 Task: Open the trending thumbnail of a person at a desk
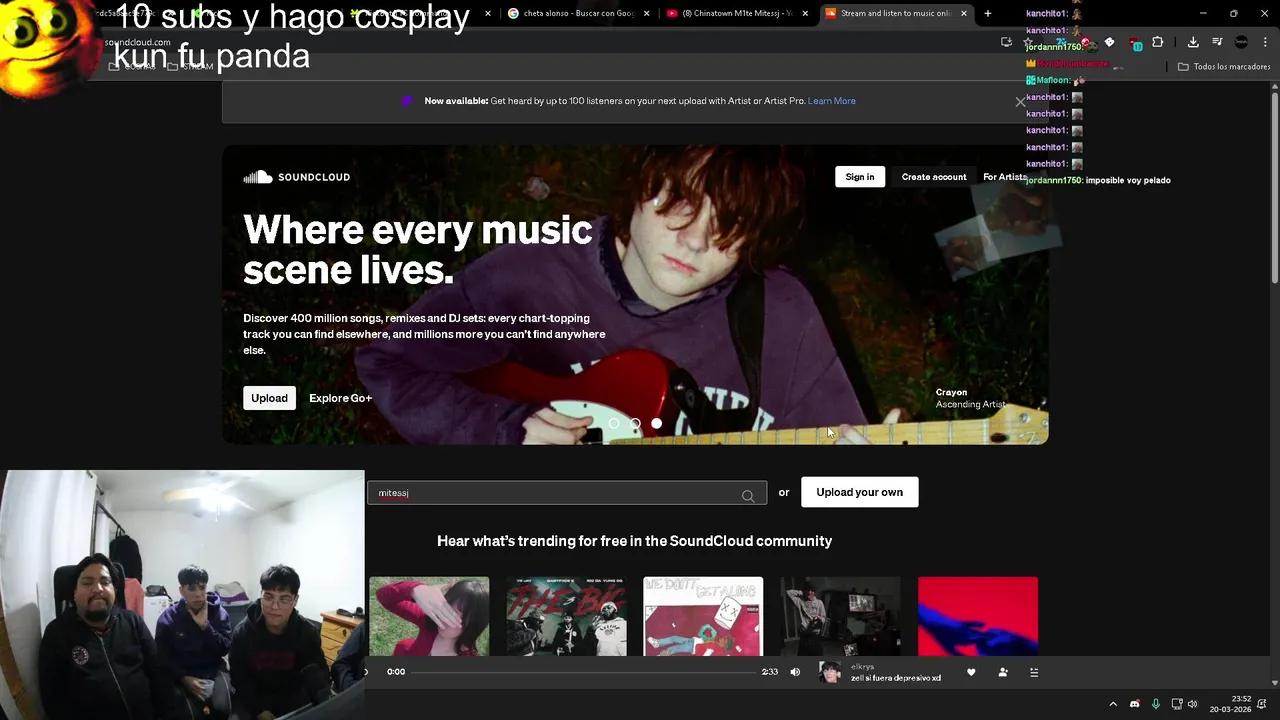tap(840, 617)
